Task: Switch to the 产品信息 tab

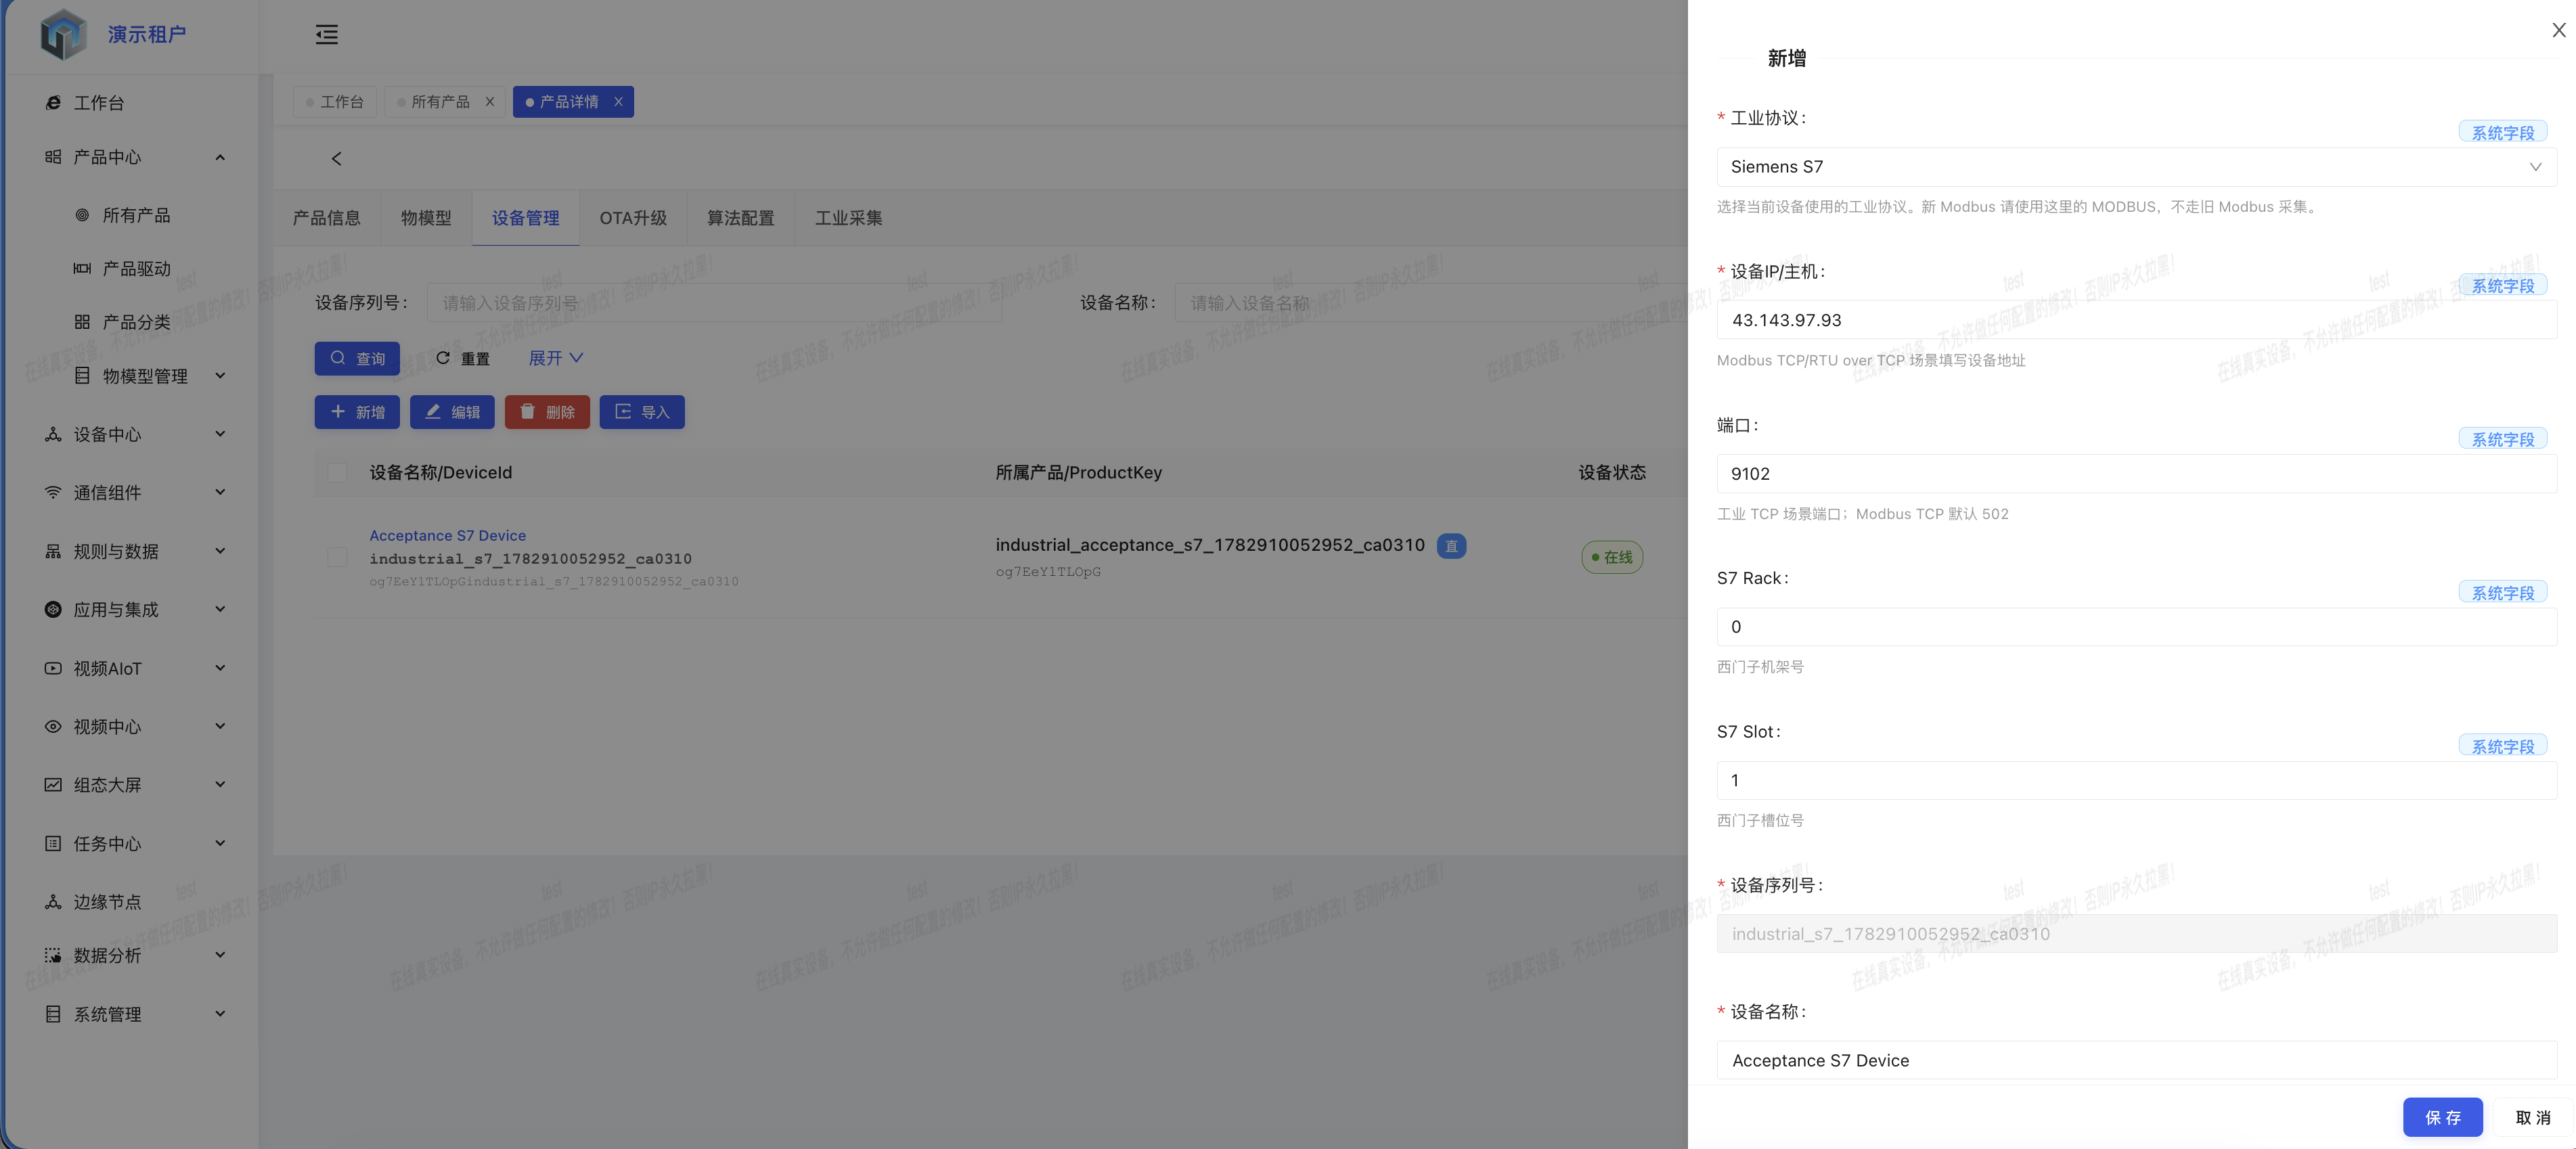Action: click(326, 218)
